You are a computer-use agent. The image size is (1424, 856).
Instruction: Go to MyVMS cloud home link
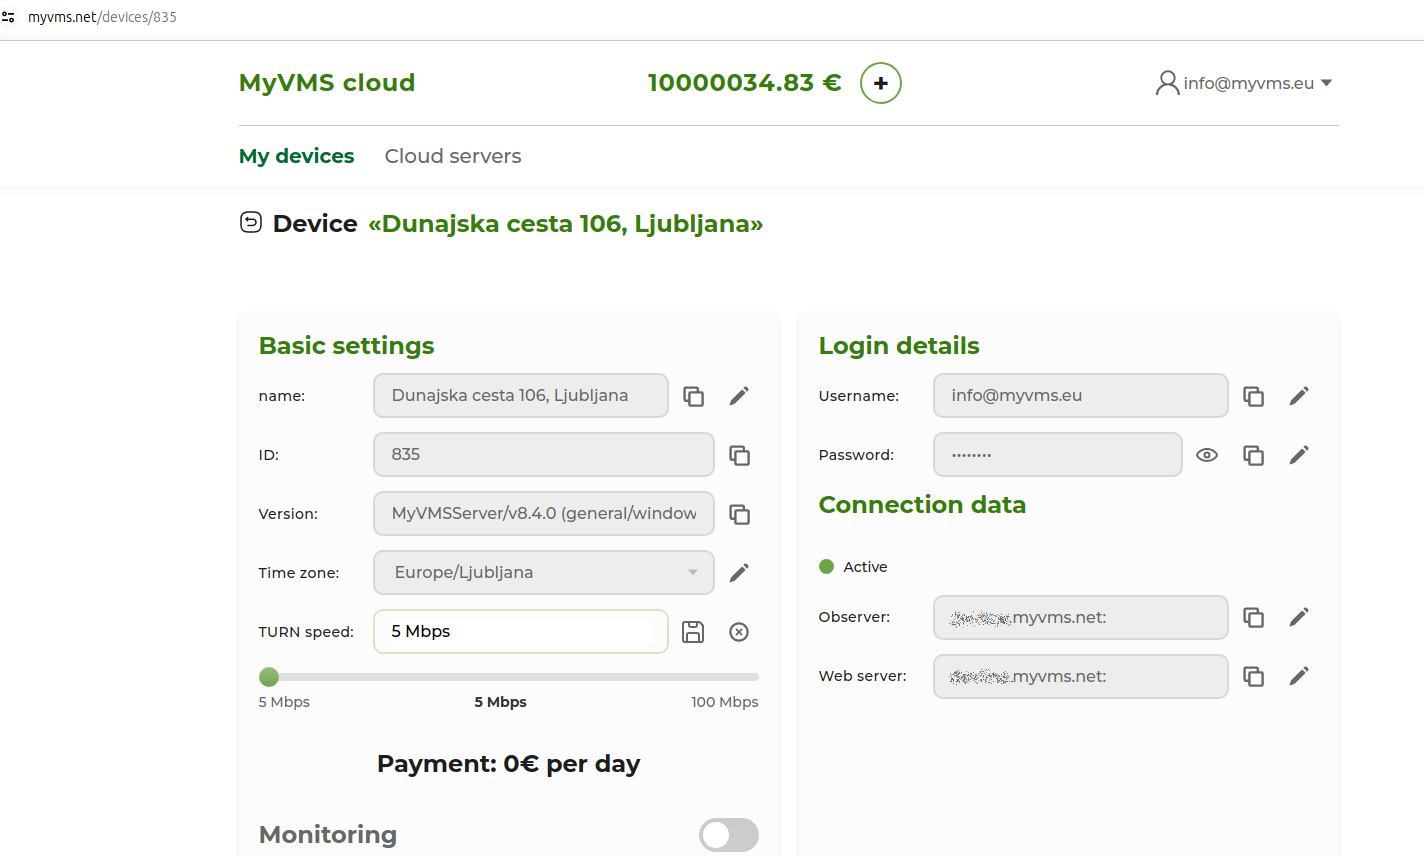point(327,83)
